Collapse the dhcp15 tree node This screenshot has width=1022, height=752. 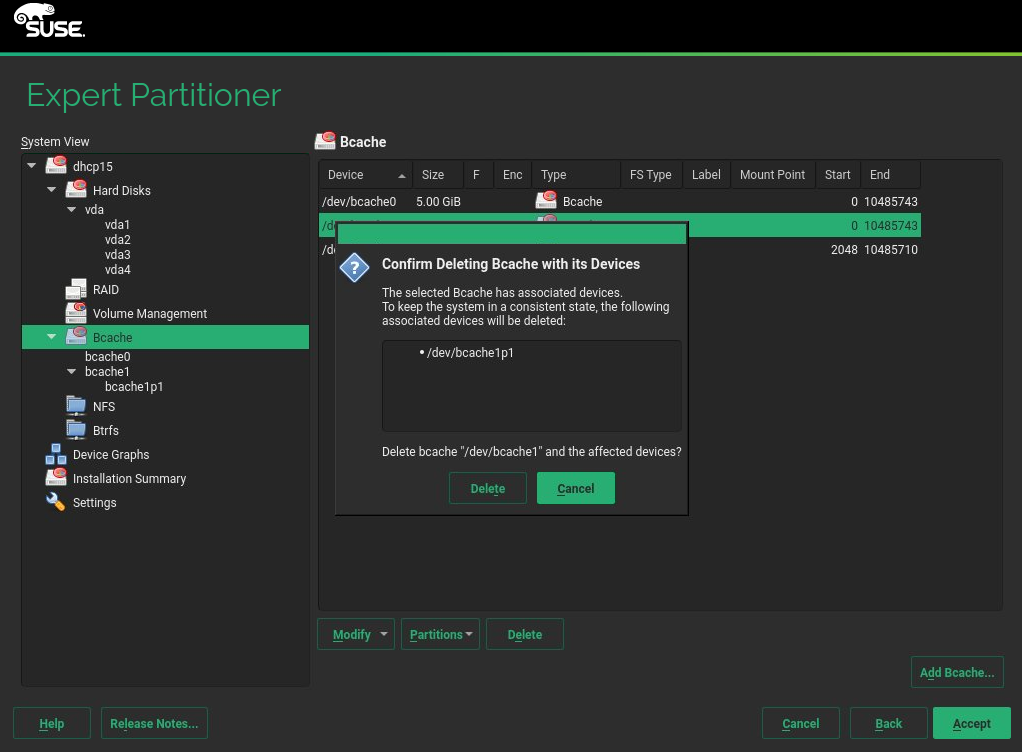click(32, 166)
